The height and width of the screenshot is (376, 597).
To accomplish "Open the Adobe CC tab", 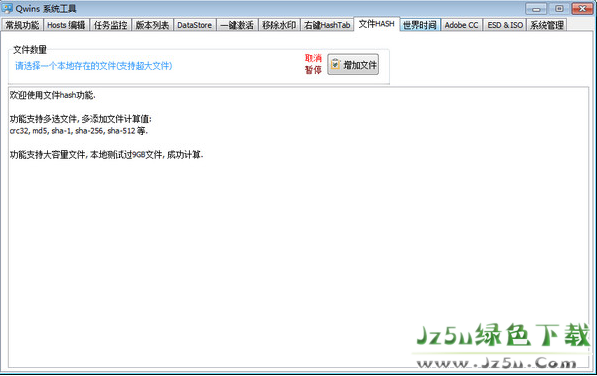I will 461,25.
